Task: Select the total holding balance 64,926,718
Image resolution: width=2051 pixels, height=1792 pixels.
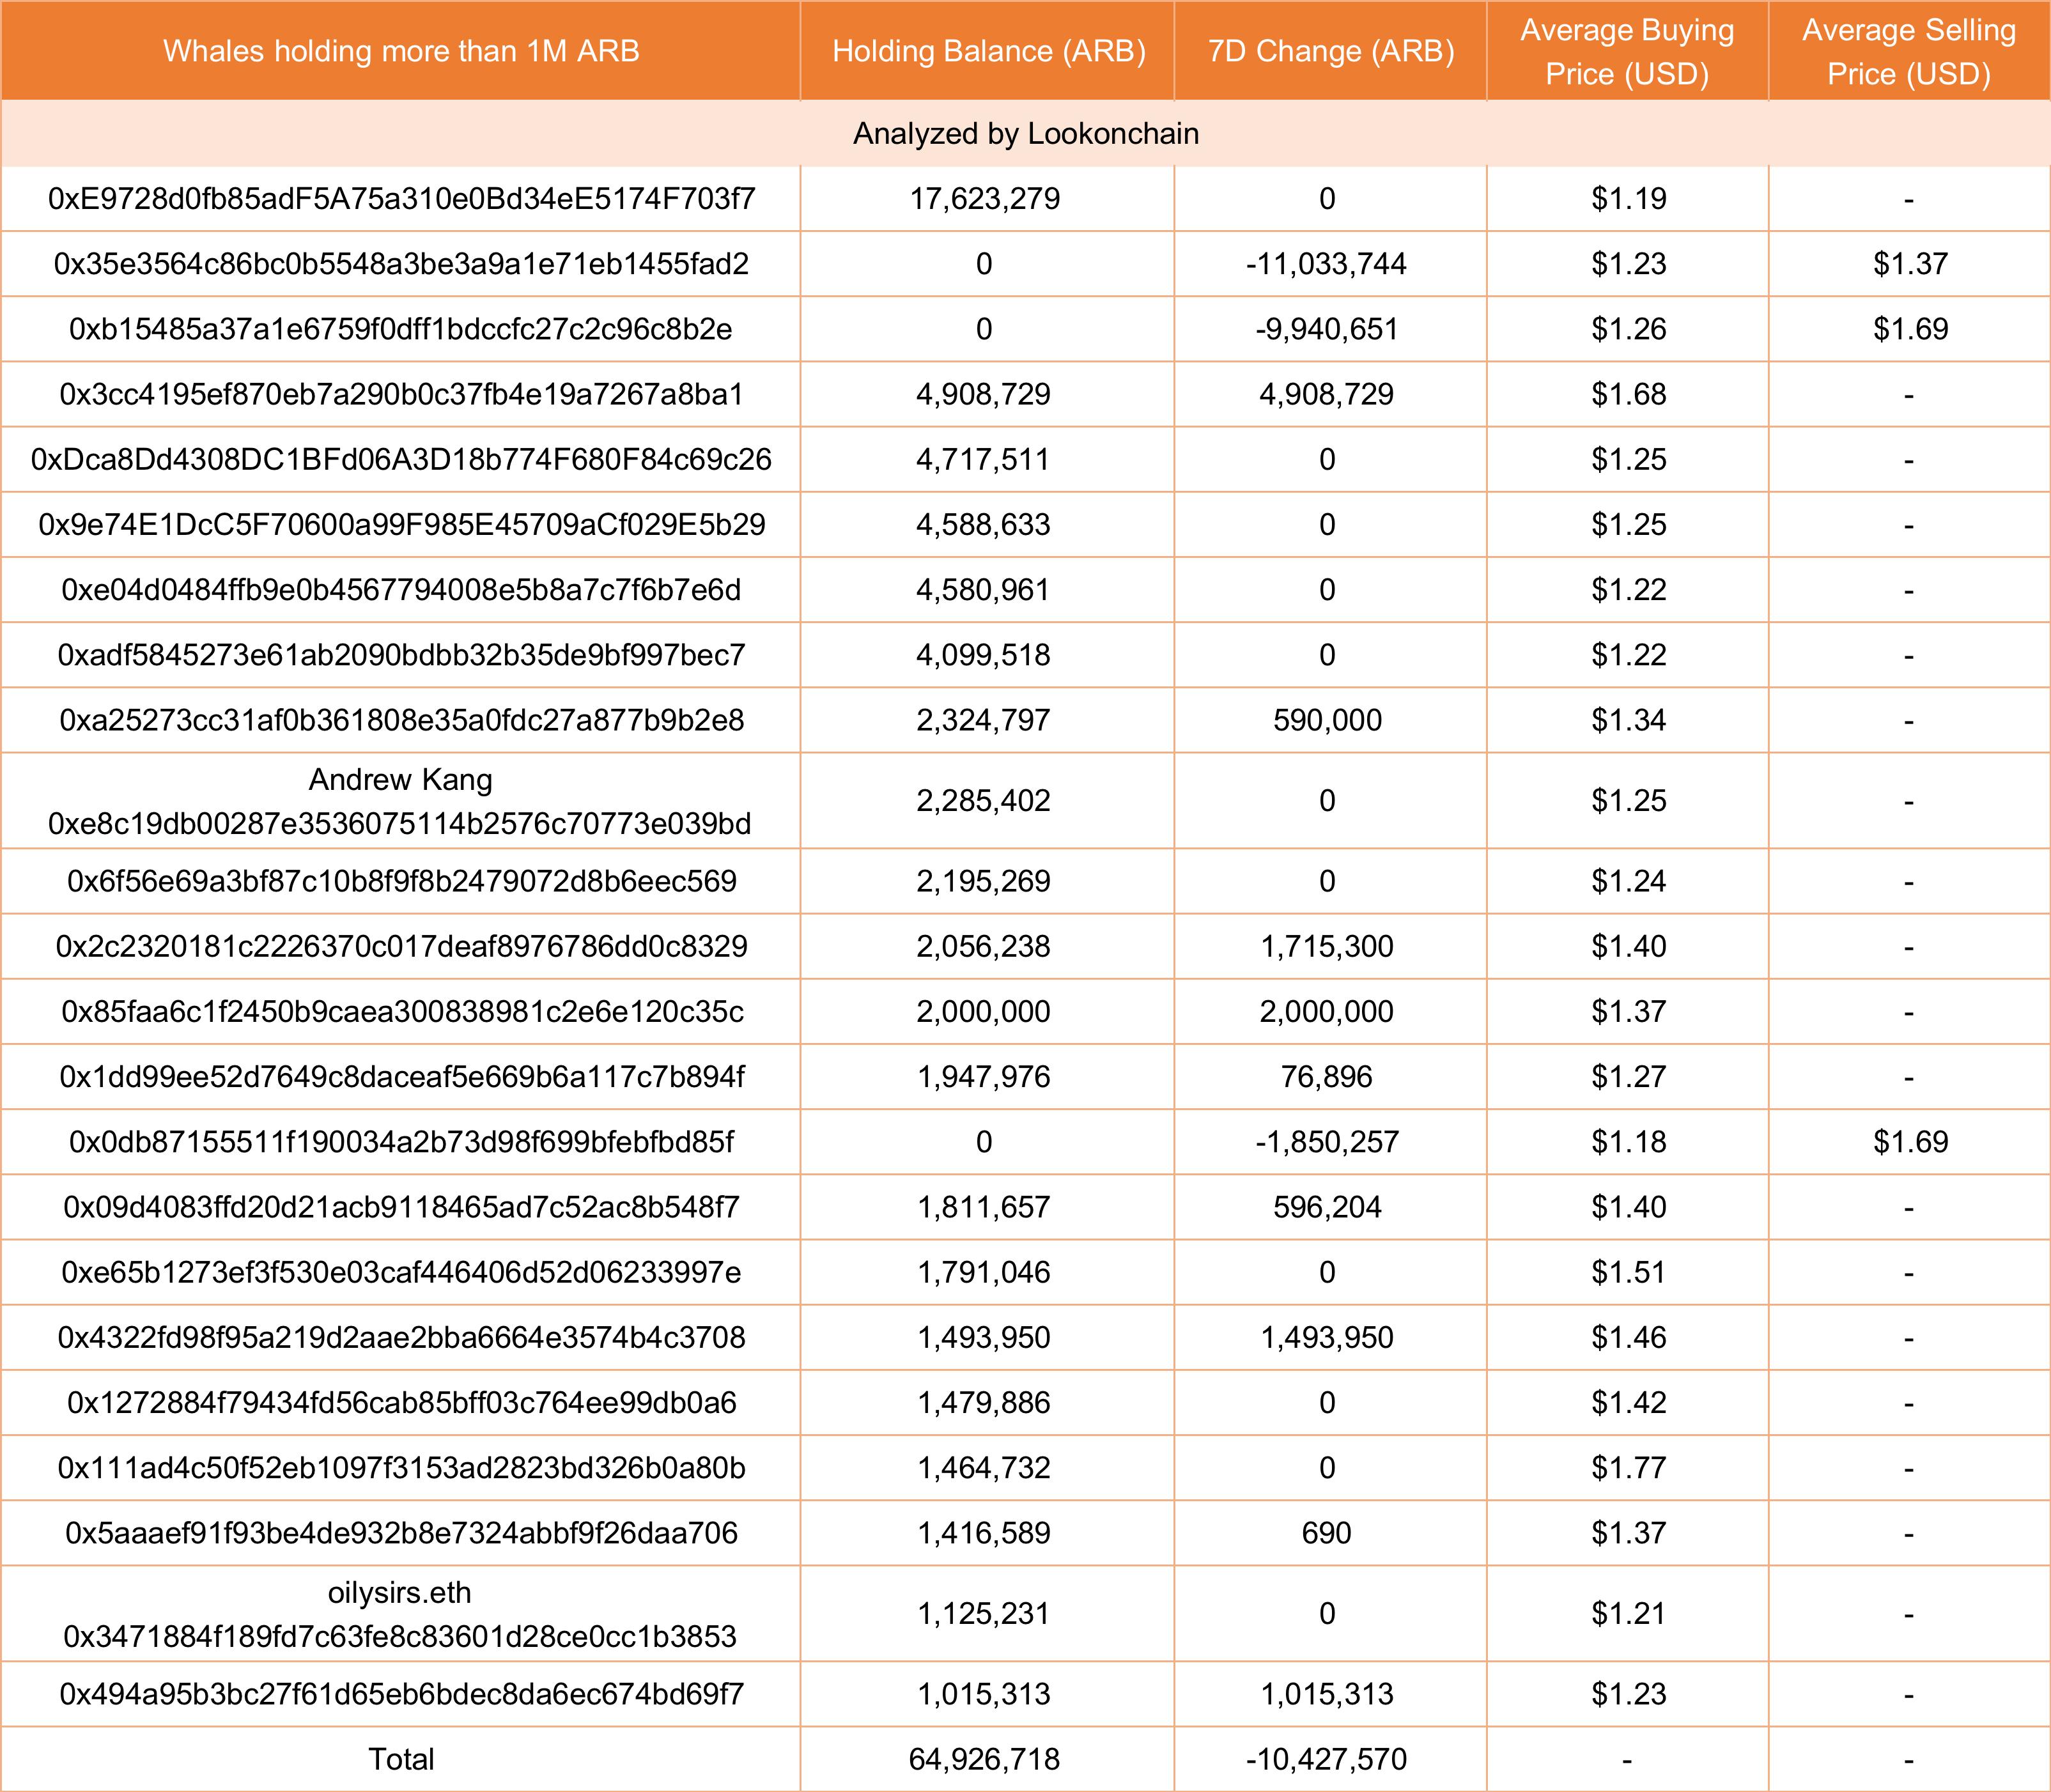Action: coord(985,1759)
